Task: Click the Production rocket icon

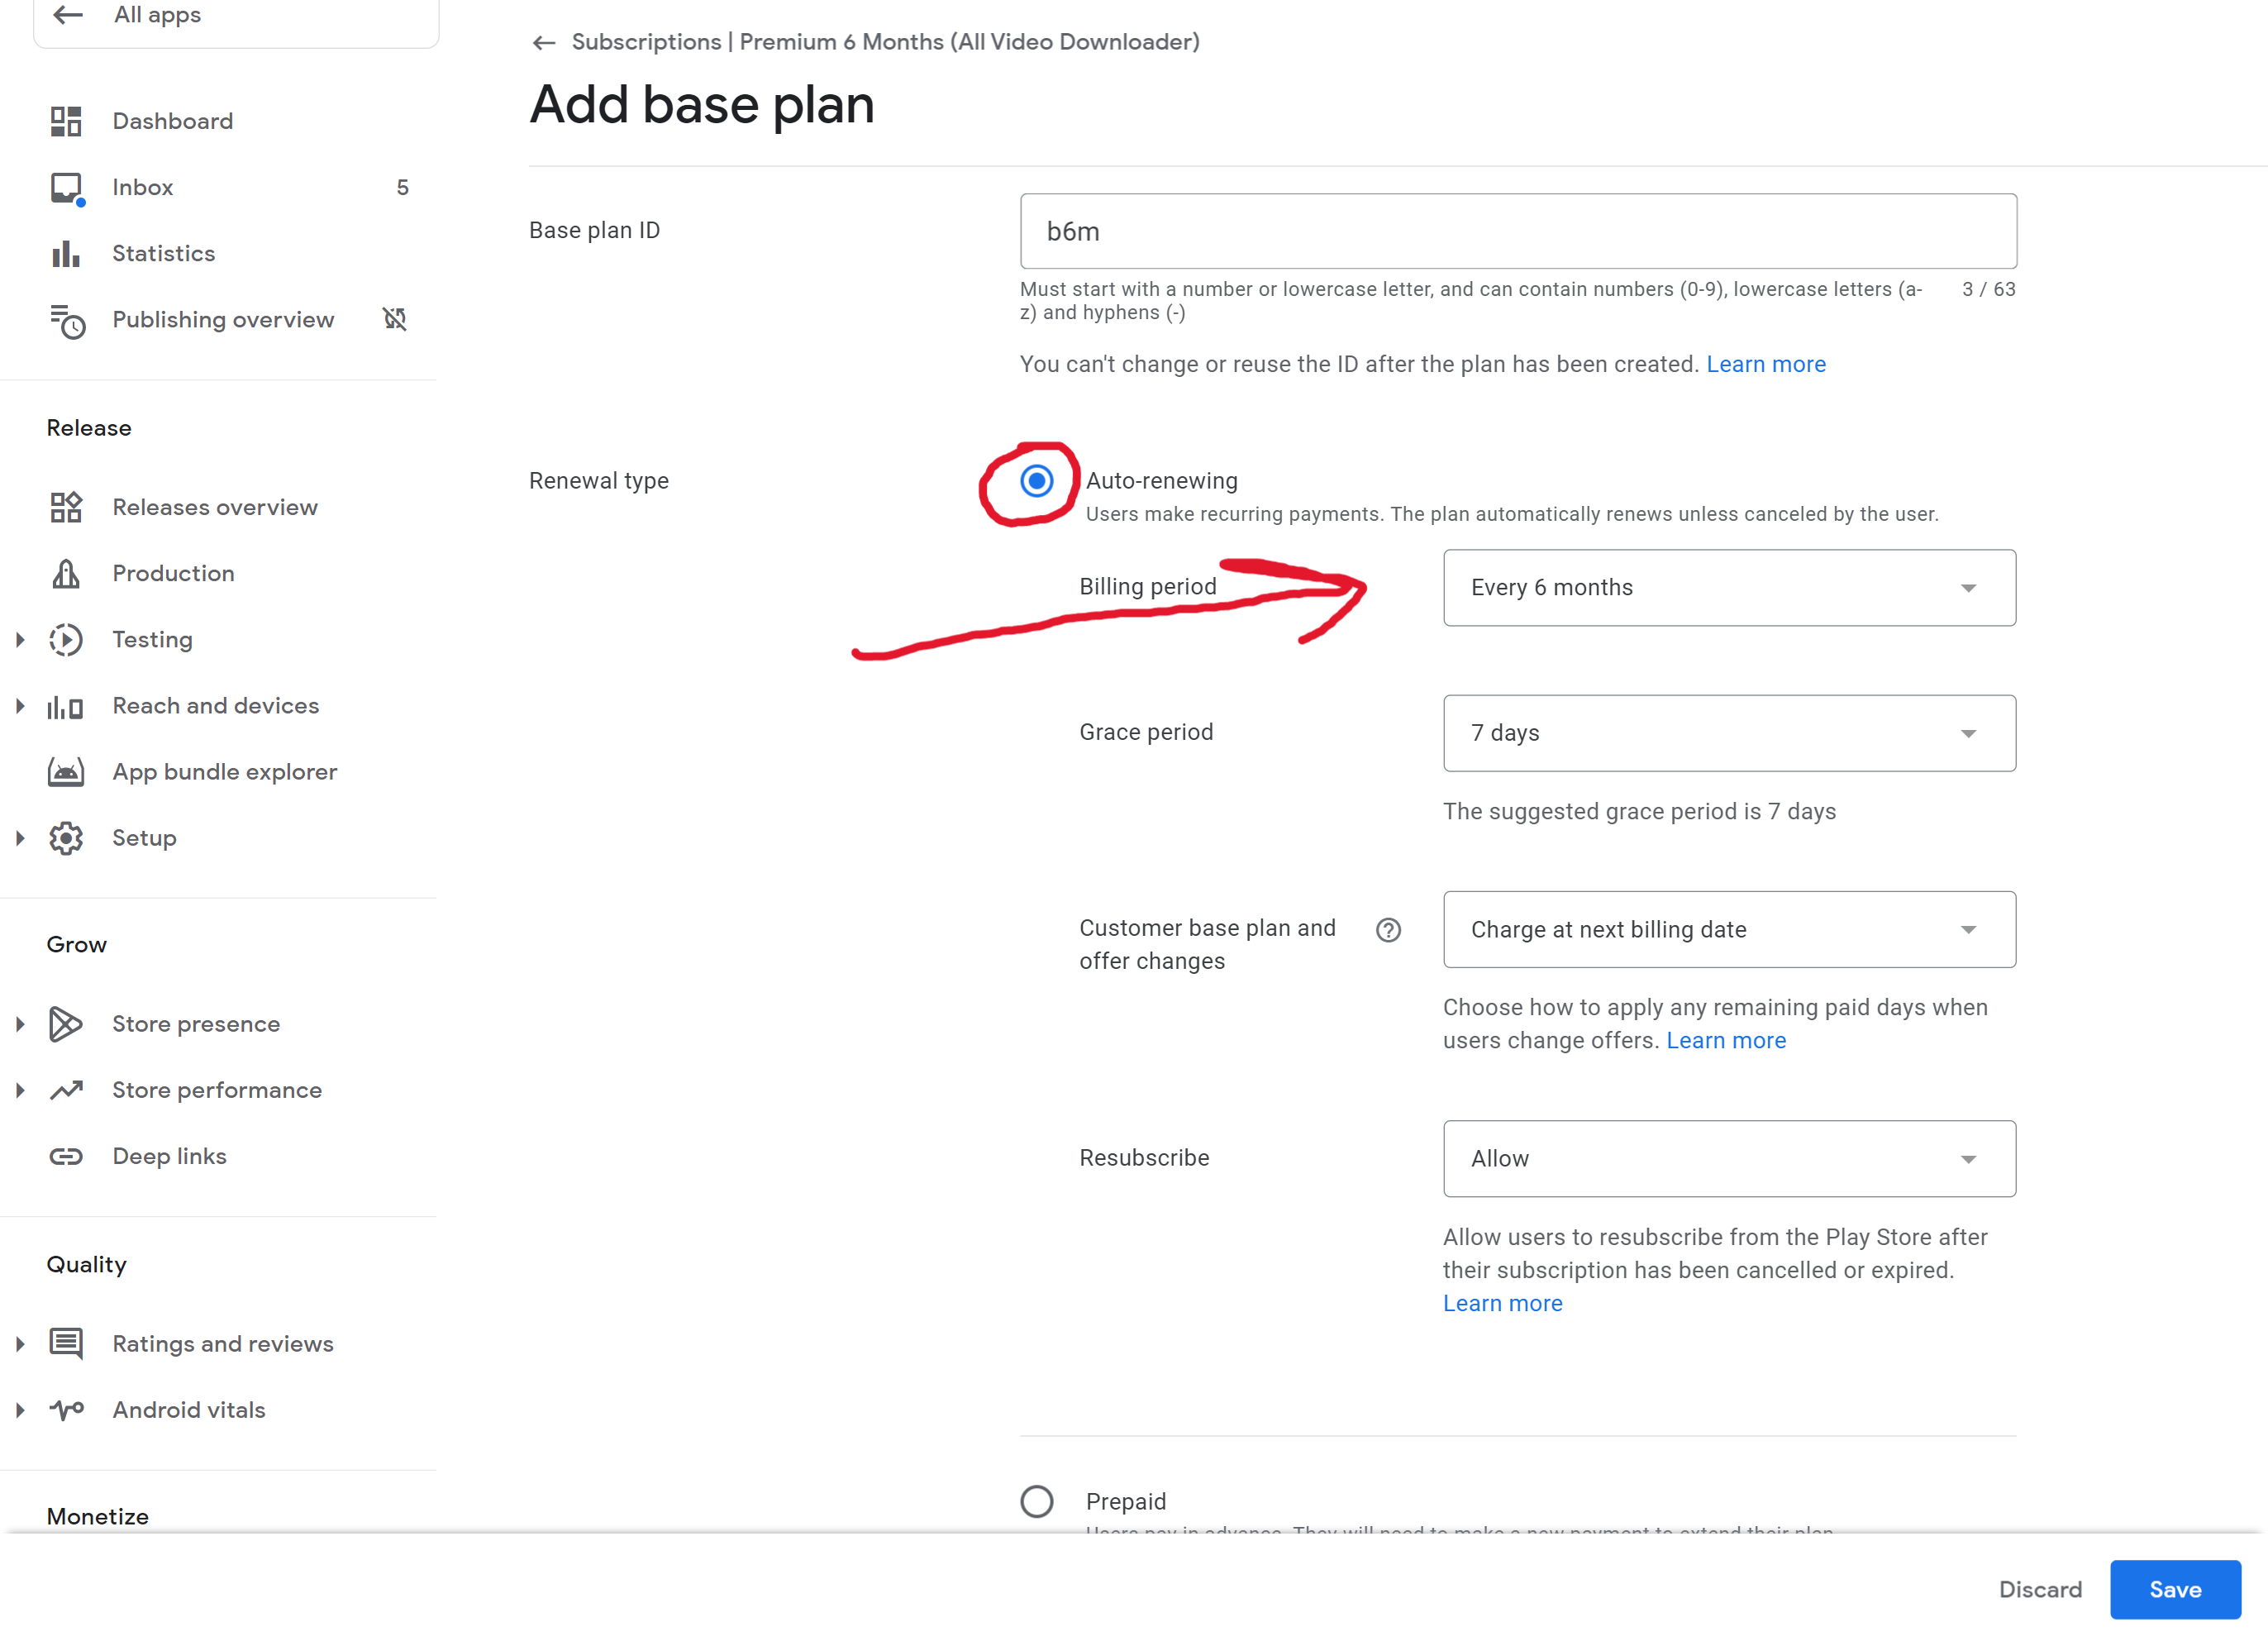Action: coord(66,574)
